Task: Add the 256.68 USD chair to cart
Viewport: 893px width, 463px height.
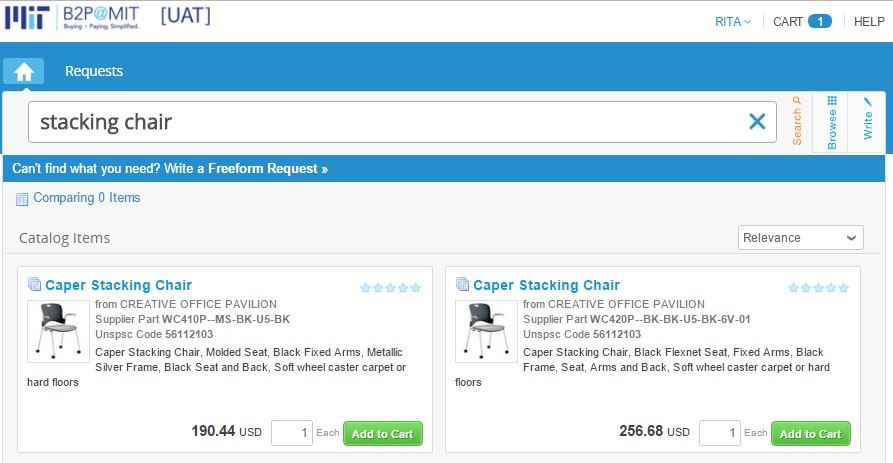Action: (x=810, y=434)
